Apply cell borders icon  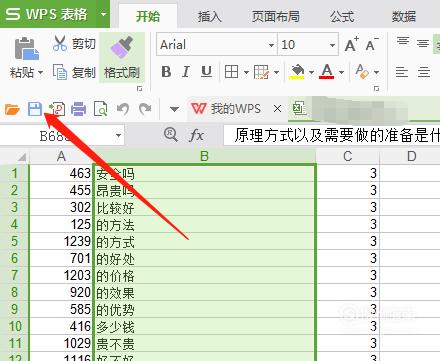pos(231,72)
